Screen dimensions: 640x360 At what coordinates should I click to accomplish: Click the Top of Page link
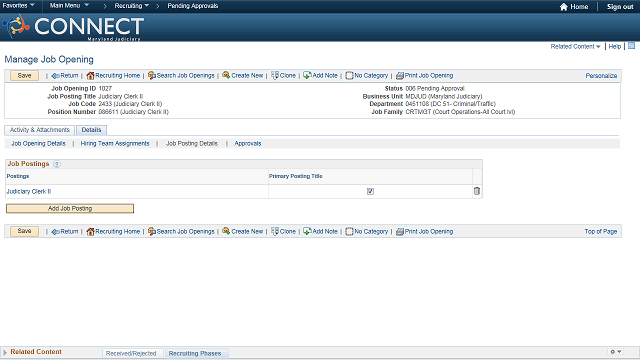click(x=601, y=231)
